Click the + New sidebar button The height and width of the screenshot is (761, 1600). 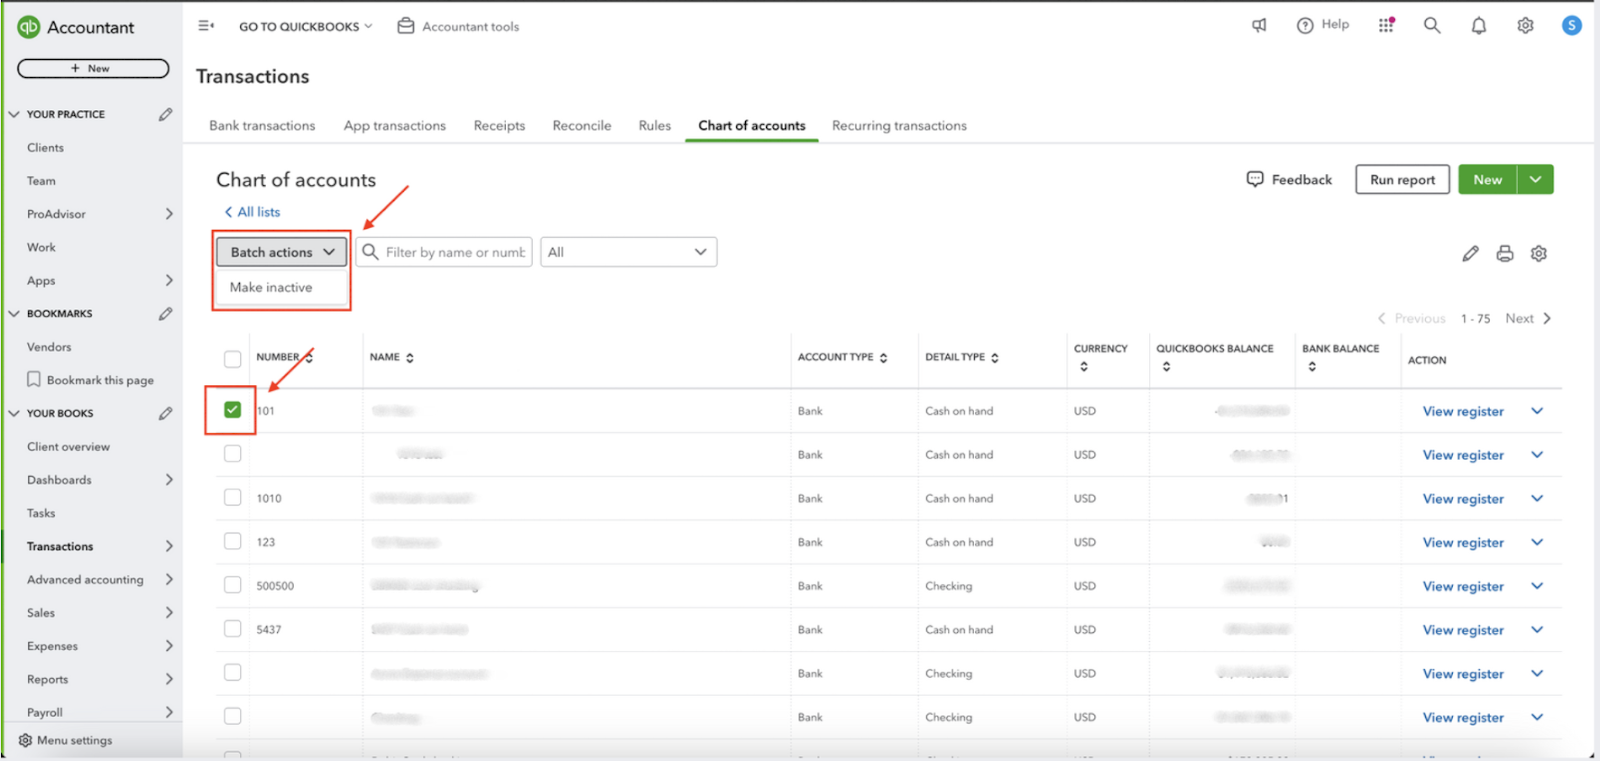(x=93, y=69)
